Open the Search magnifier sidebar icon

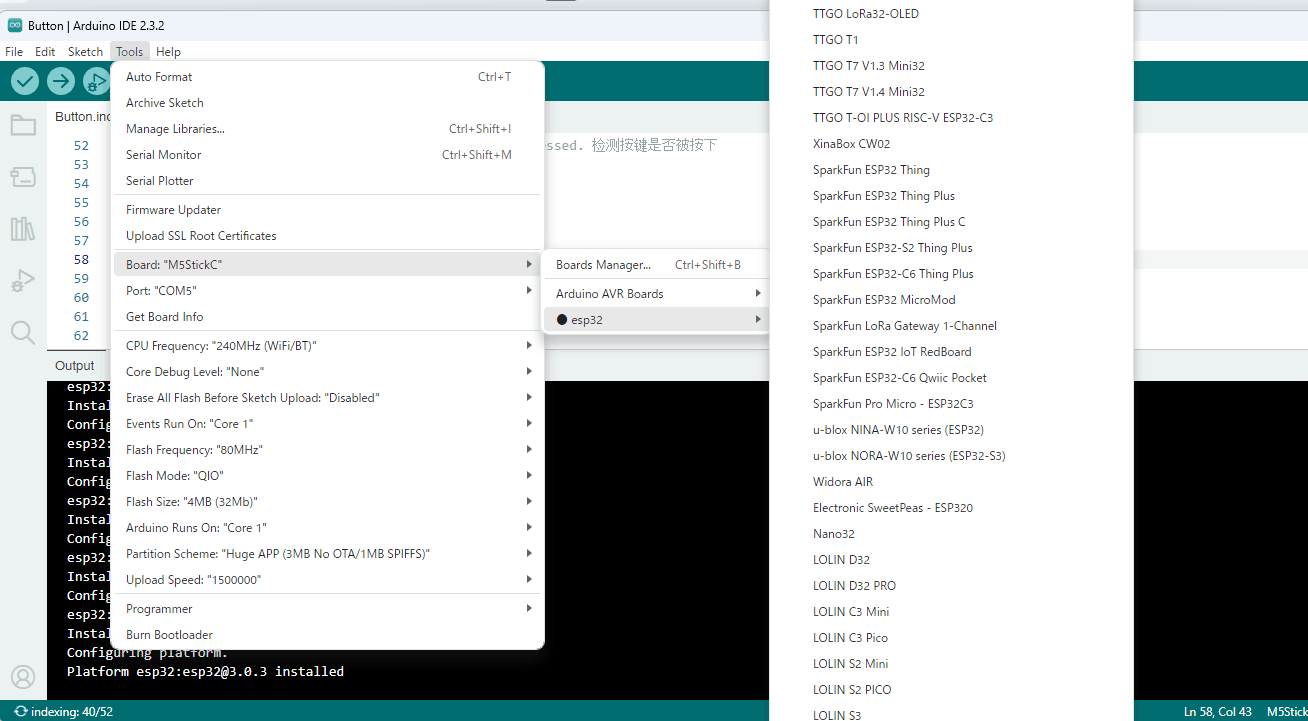pos(23,333)
